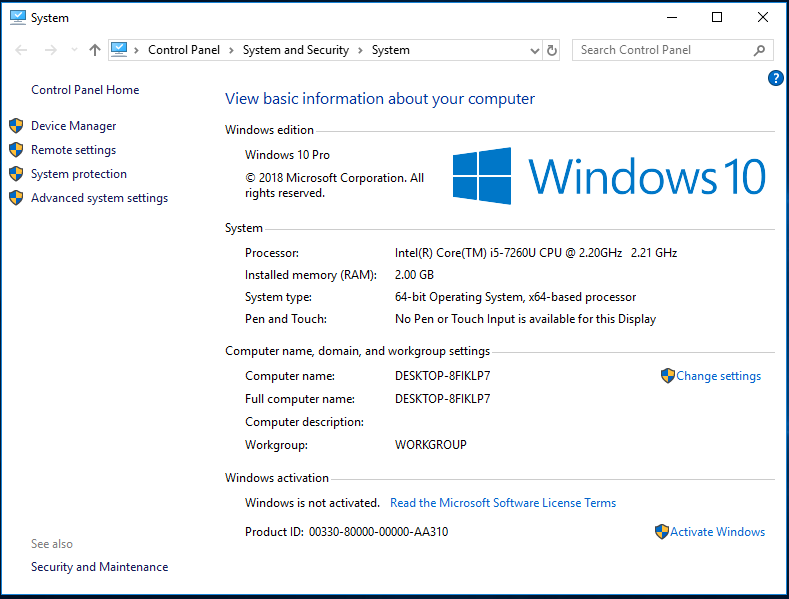Click Computer name value DESKTOP-8FIKLP7

tap(442, 376)
